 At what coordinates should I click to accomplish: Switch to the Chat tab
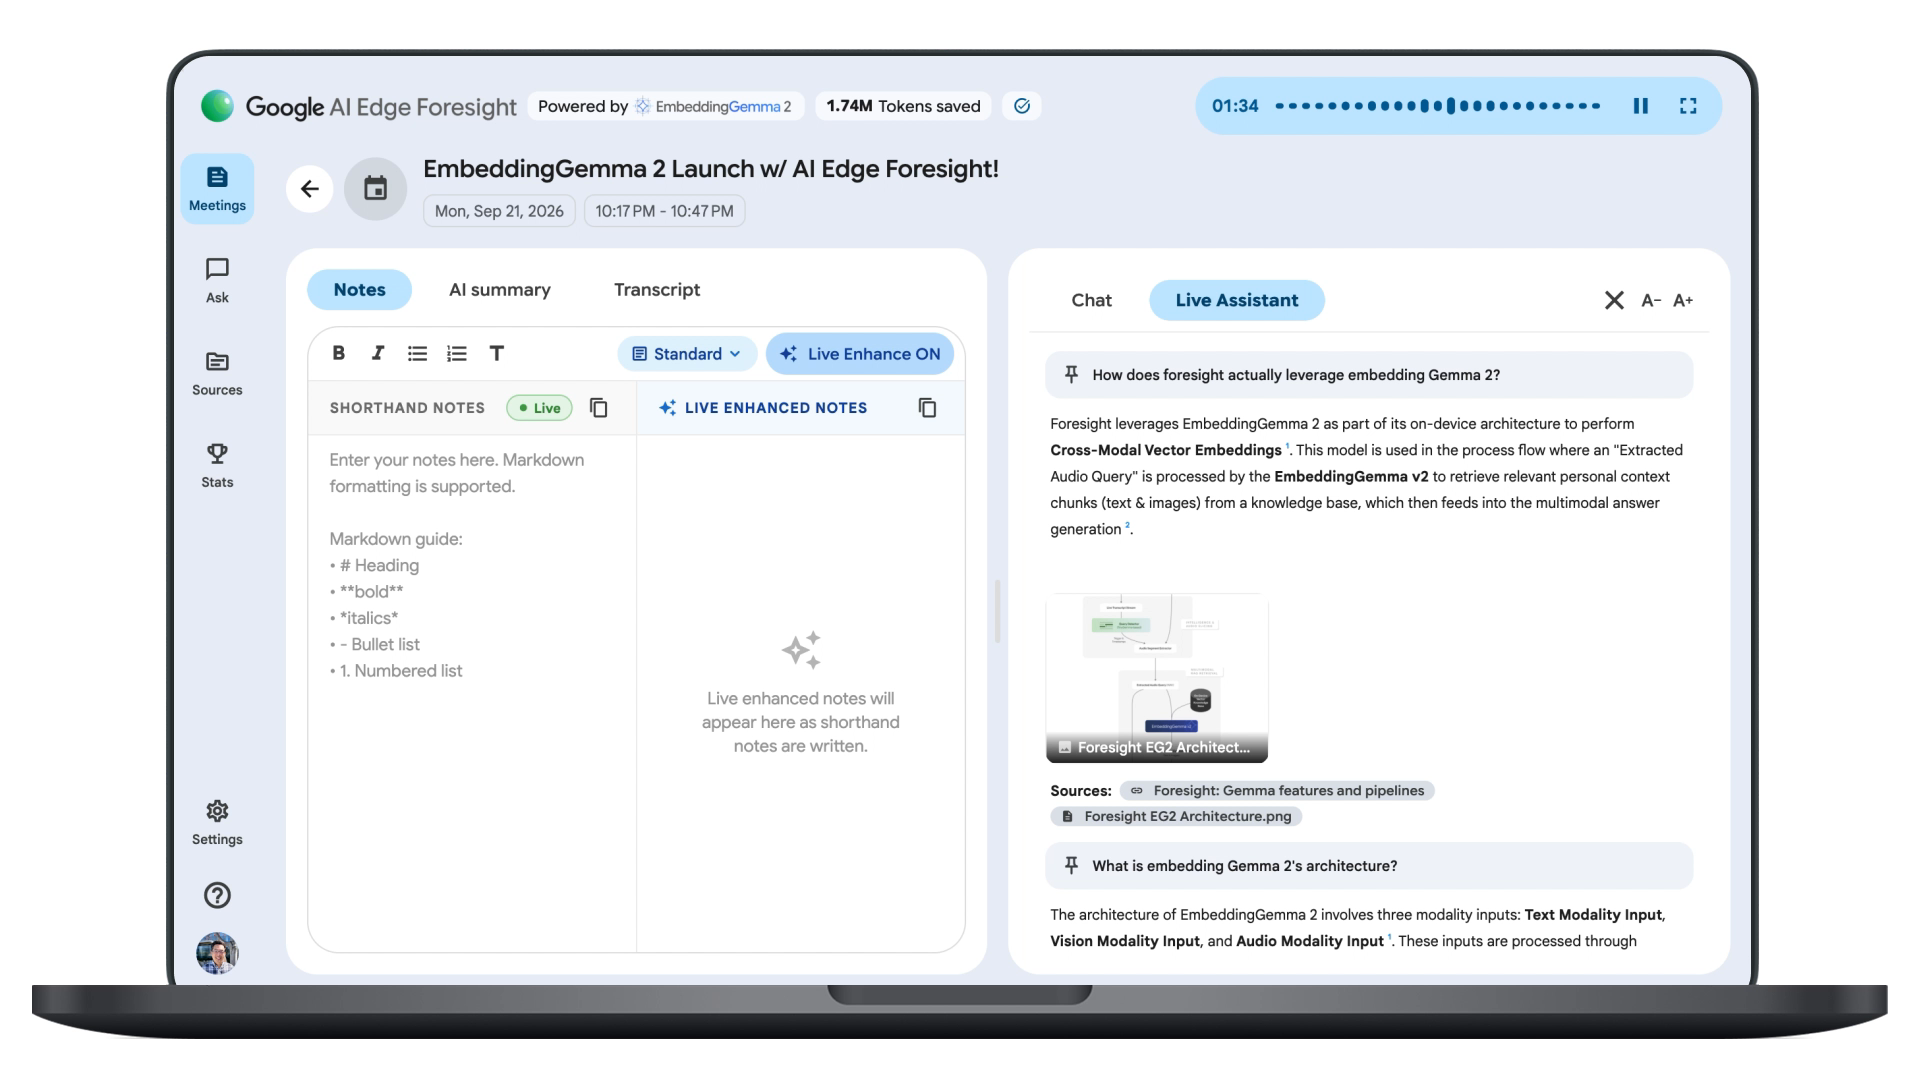click(x=1091, y=300)
